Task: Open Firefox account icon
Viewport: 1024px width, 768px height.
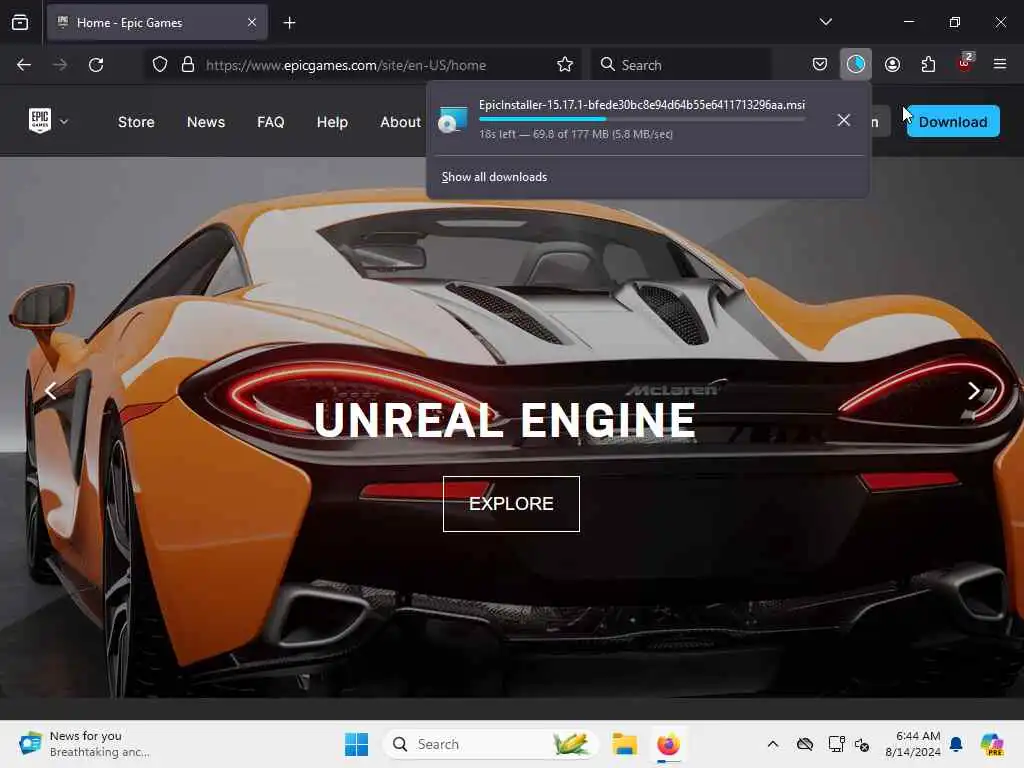Action: pyautogui.click(x=892, y=64)
